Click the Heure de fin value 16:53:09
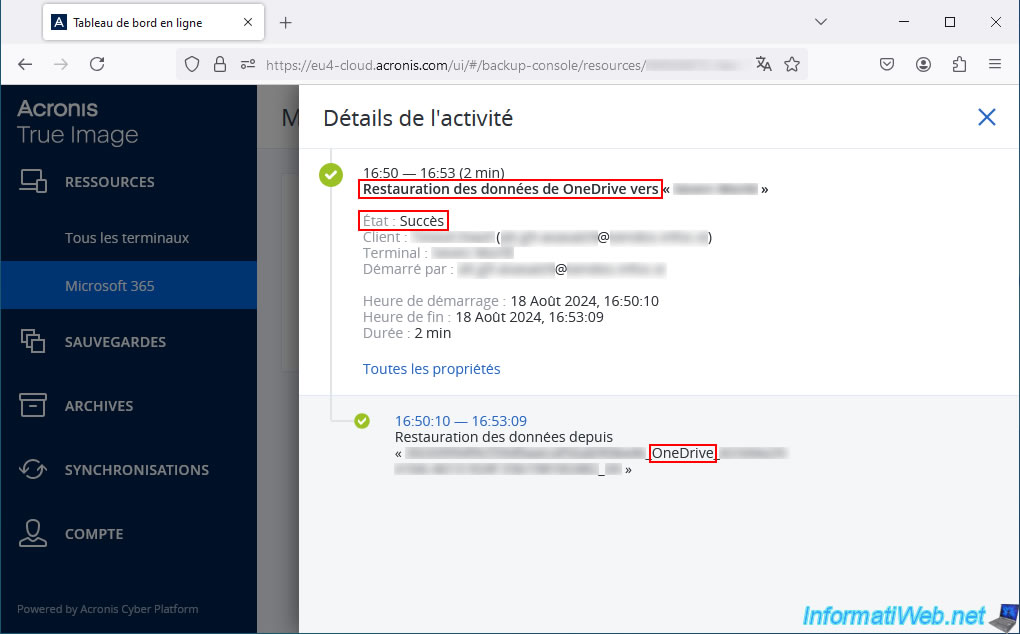This screenshot has width=1020, height=634. pyautogui.click(x=530, y=317)
